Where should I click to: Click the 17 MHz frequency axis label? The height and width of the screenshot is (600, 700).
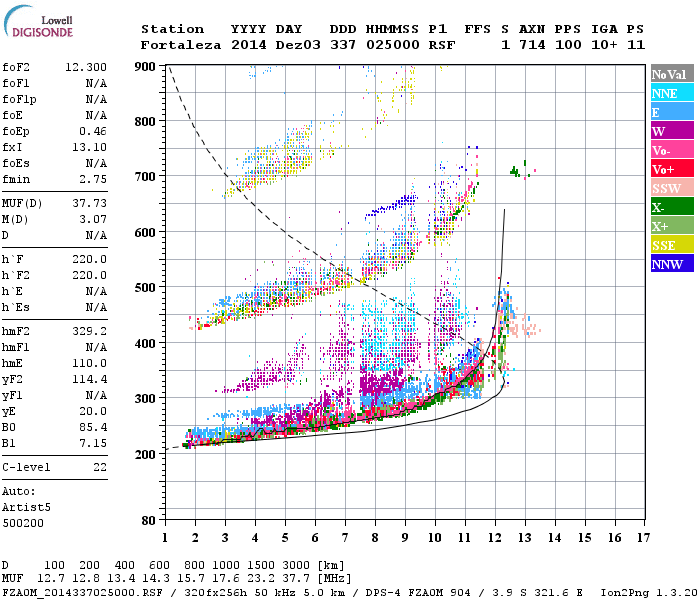click(x=643, y=538)
